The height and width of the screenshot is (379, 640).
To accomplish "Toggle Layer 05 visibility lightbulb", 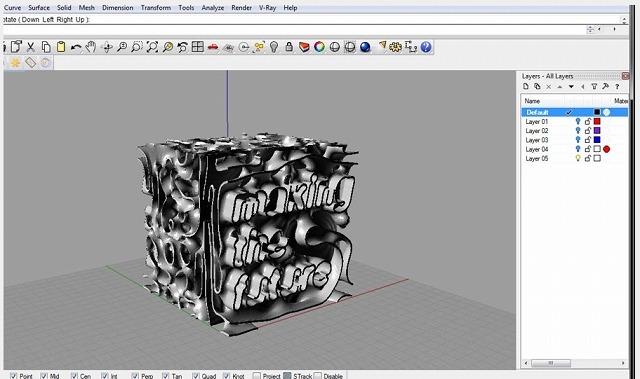I will coord(578,158).
